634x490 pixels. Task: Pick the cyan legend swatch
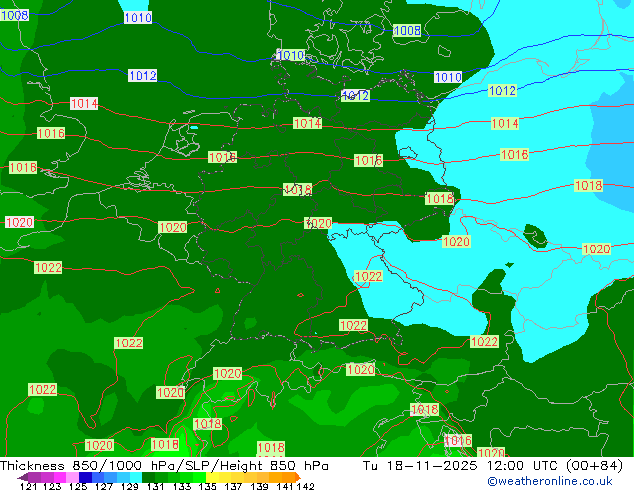[x=136, y=477]
